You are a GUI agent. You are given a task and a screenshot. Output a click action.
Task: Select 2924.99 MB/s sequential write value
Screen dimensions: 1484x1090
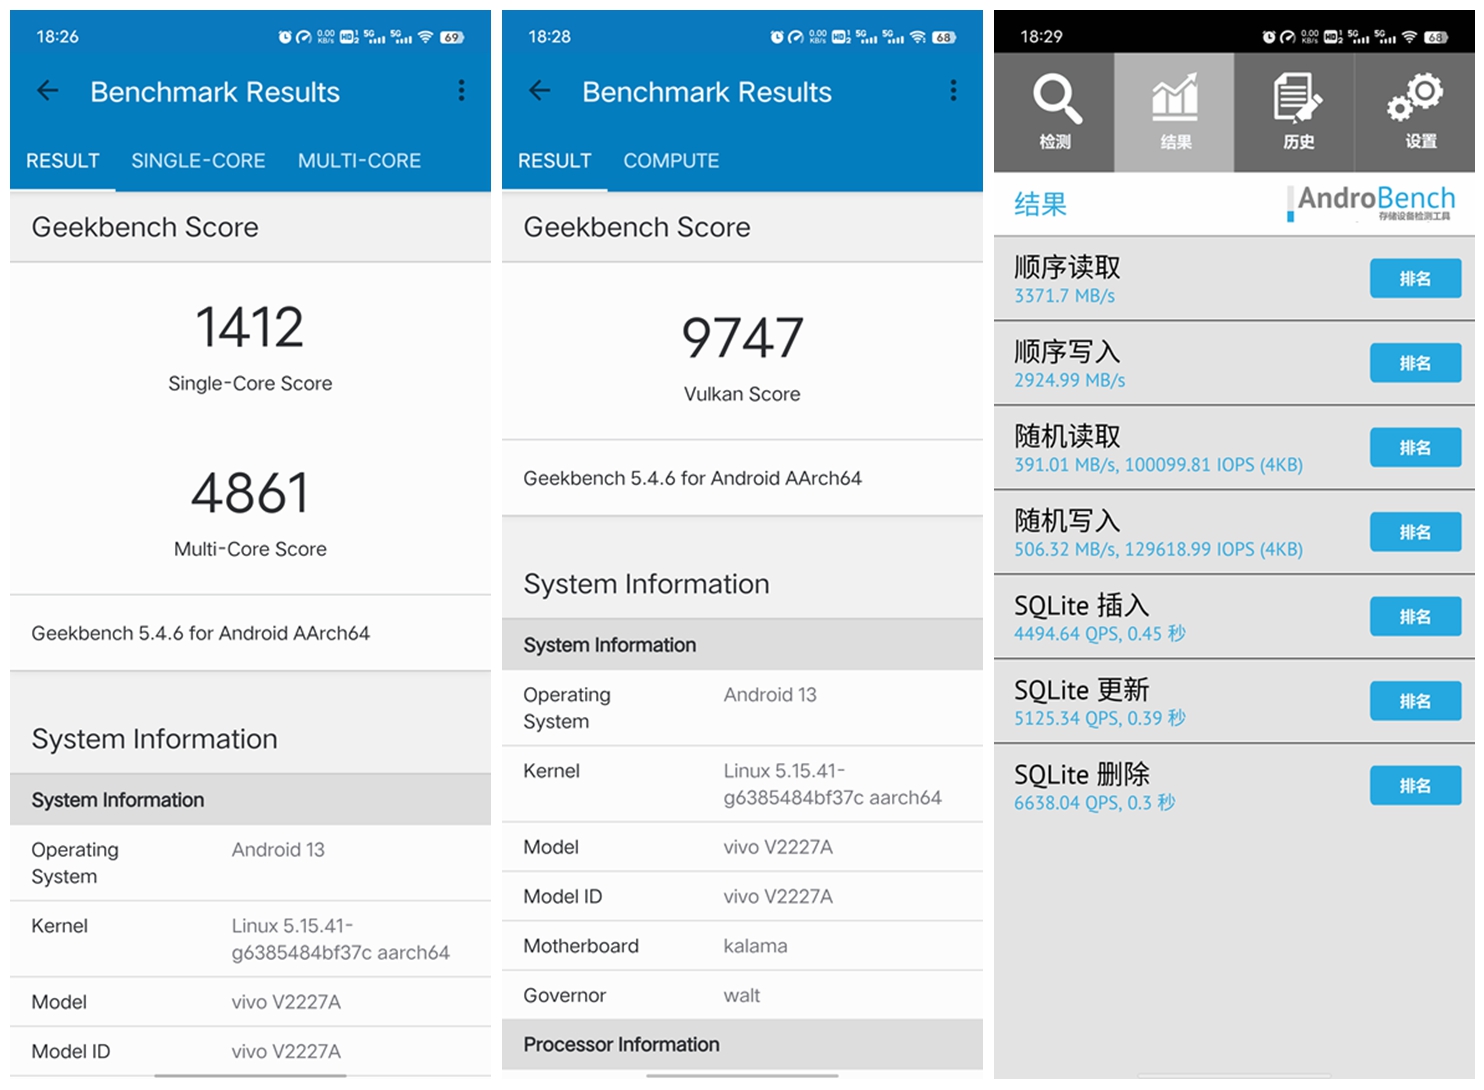(x=1069, y=380)
